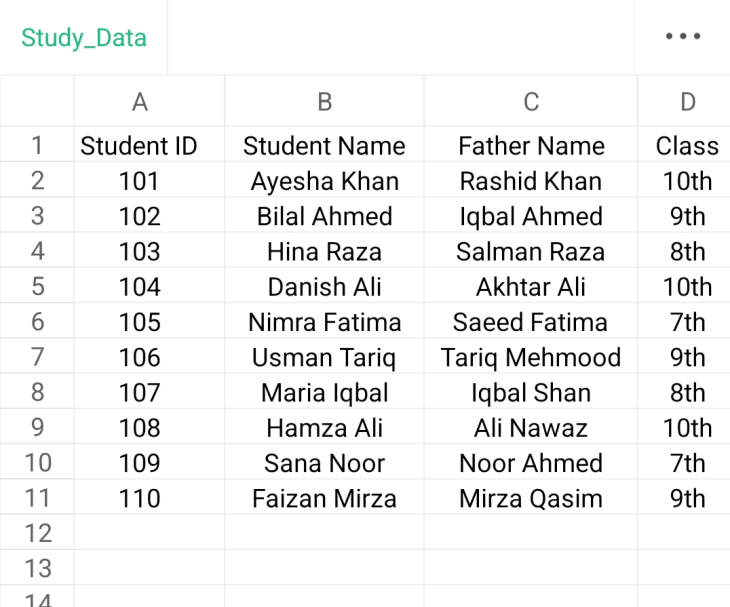This screenshot has width=730, height=607.
Task: Click the Faizan Mirza cell
Action: click(324, 498)
